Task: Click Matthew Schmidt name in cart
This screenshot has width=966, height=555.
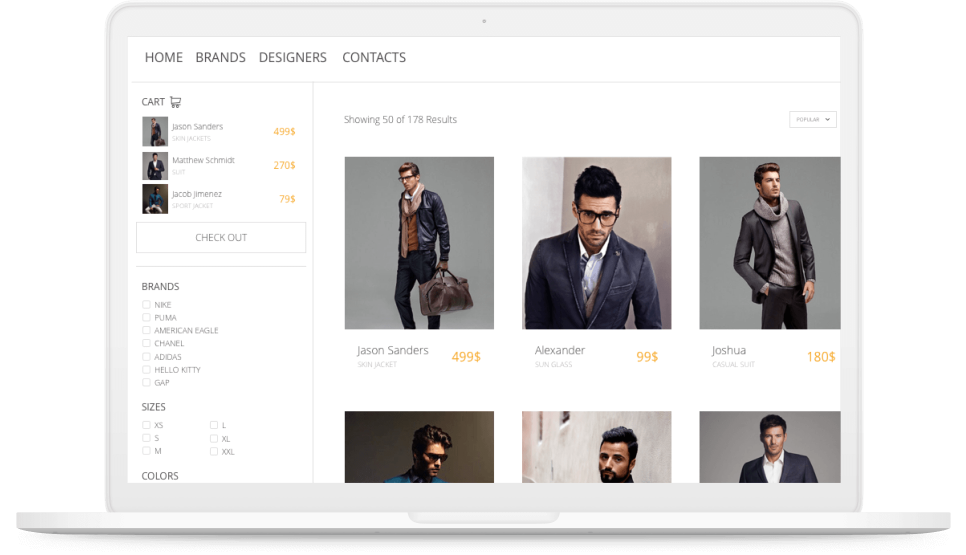Action: coord(203,160)
